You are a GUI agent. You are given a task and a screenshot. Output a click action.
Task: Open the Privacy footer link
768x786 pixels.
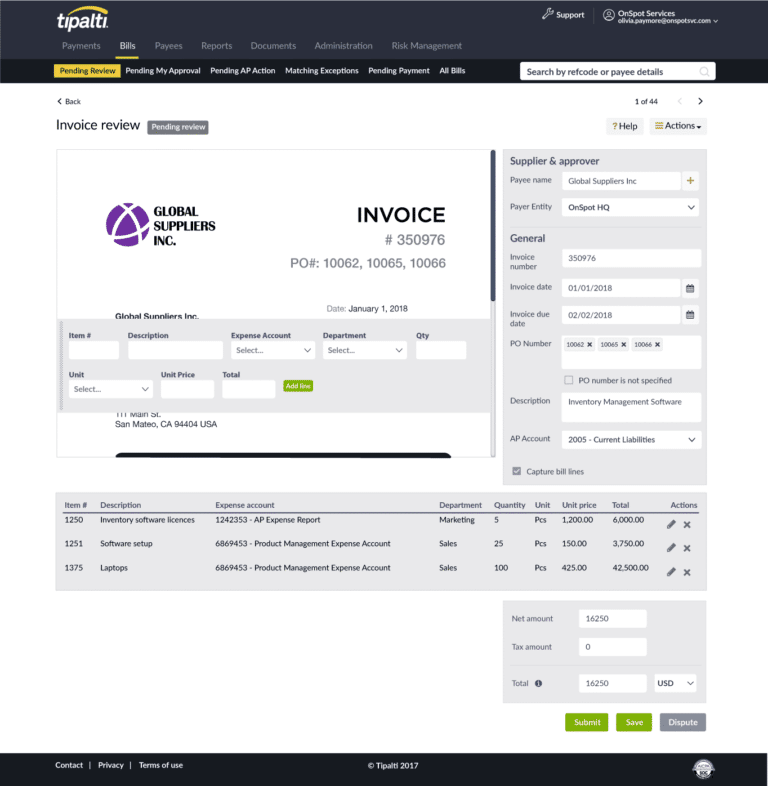coord(111,765)
